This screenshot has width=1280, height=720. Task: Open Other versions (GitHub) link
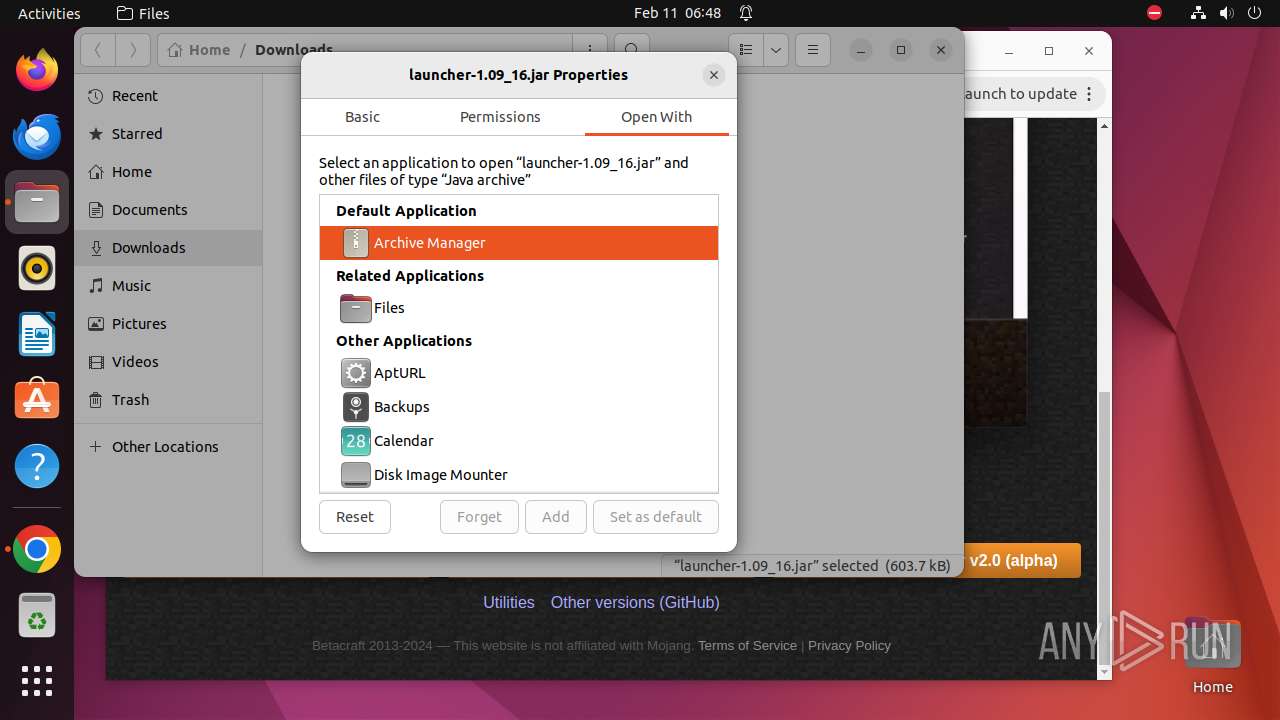(x=635, y=602)
